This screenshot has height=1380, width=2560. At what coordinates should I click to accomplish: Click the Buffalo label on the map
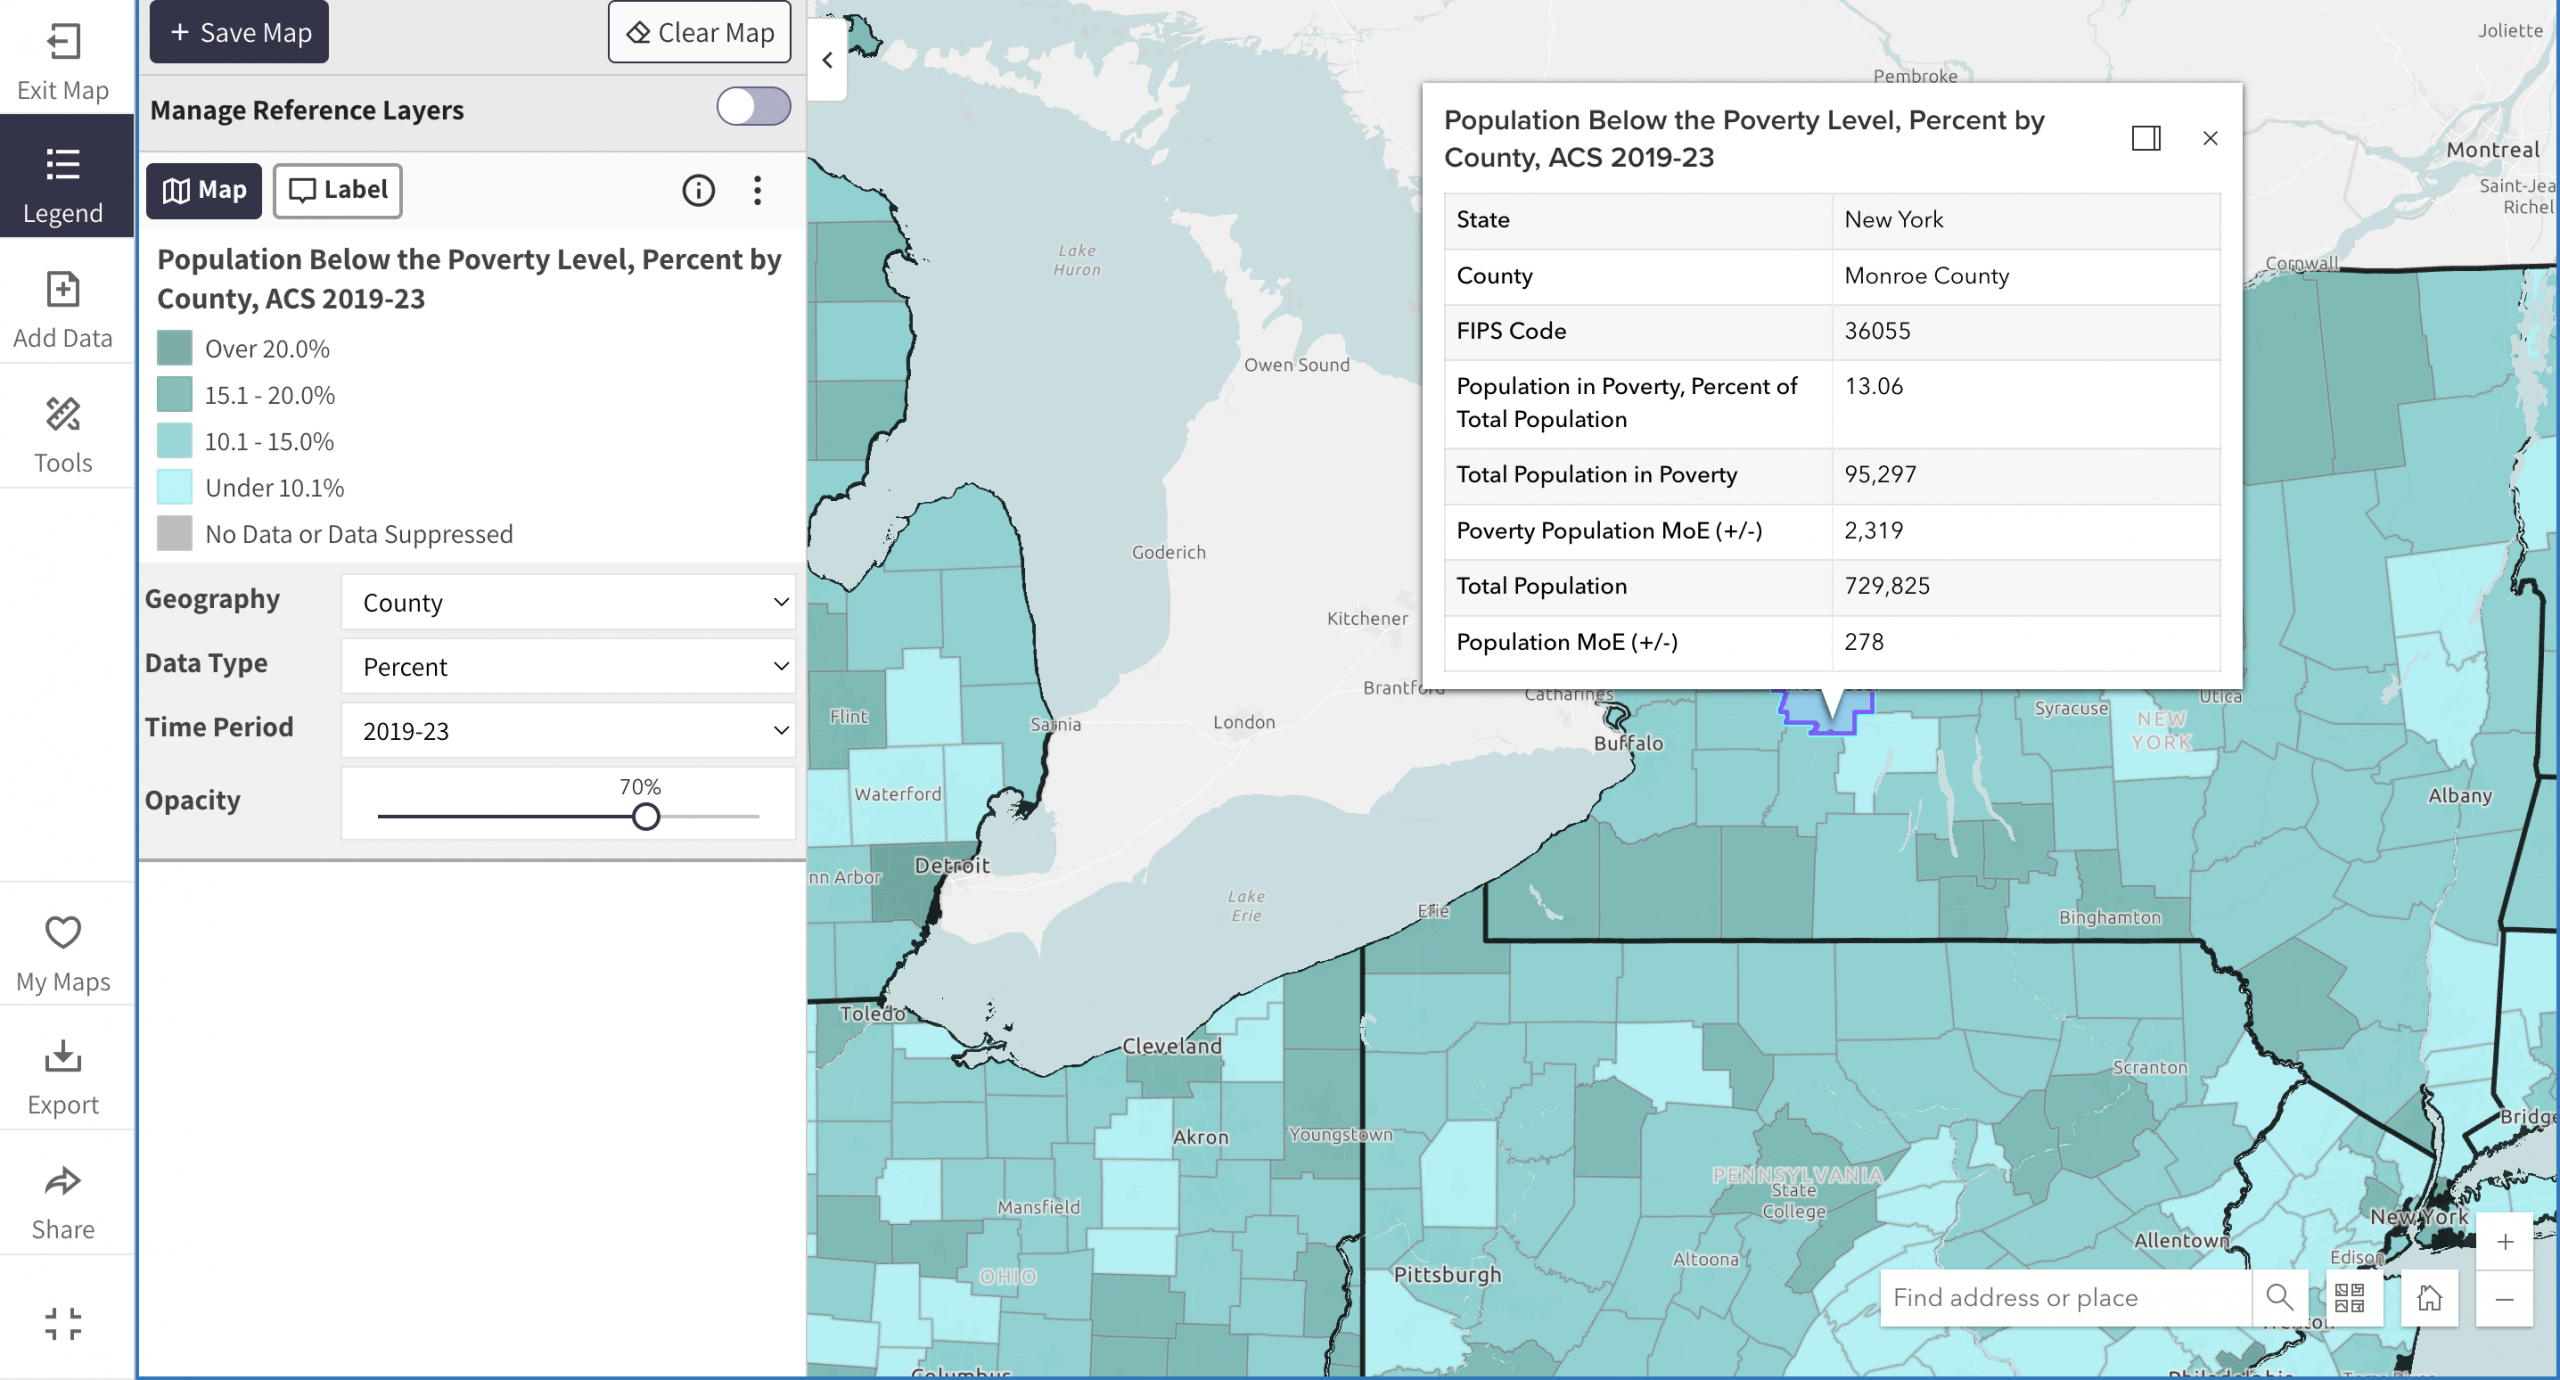1628,743
